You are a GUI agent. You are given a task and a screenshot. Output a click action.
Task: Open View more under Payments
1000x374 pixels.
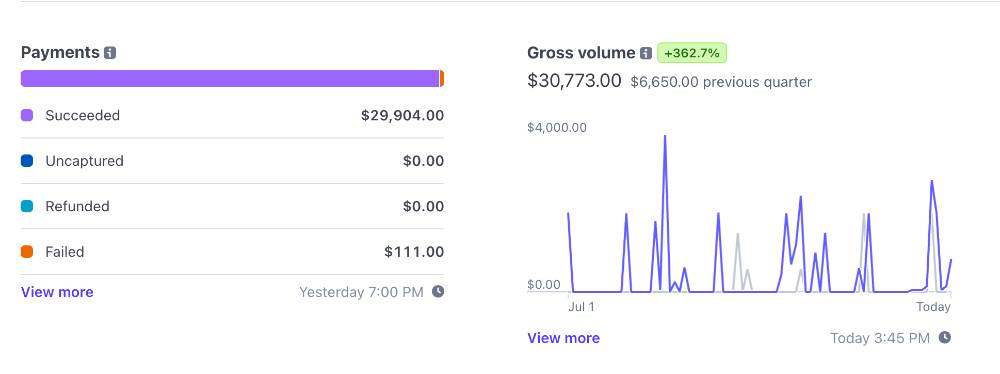(x=57, y=292)
